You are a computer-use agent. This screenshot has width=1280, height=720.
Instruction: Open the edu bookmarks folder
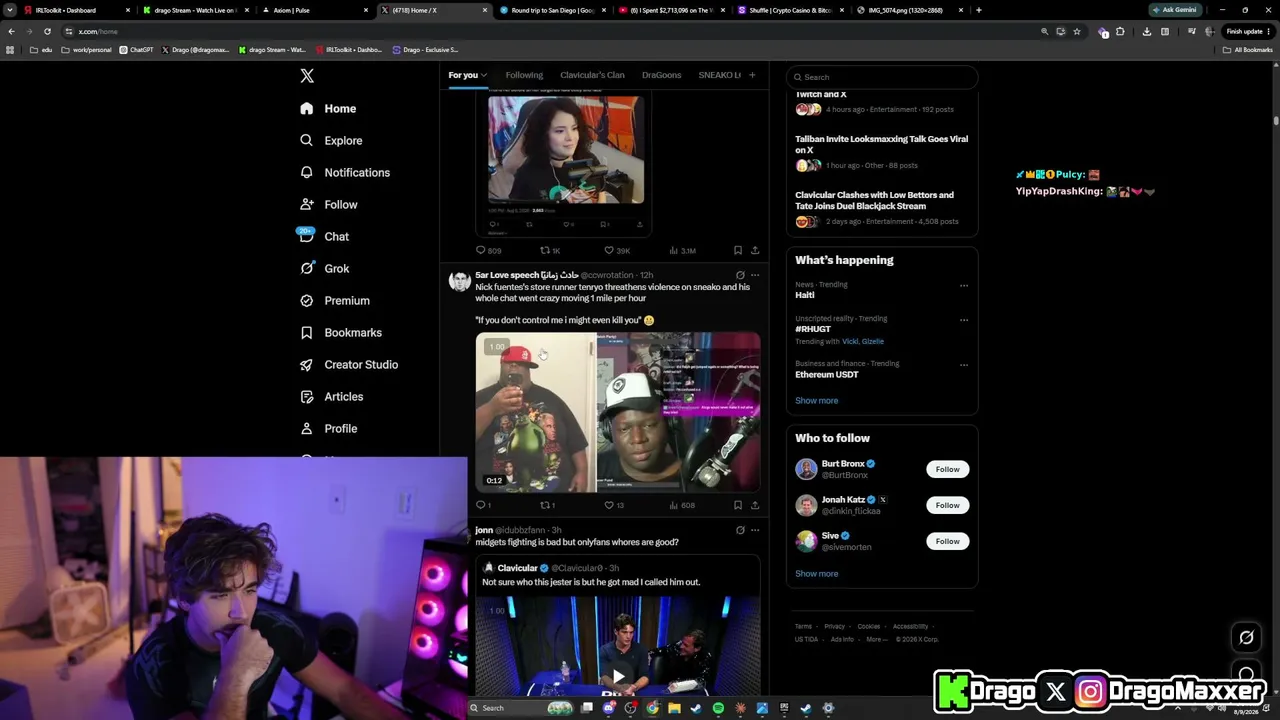pyautogui.click(x=41, y=49)
